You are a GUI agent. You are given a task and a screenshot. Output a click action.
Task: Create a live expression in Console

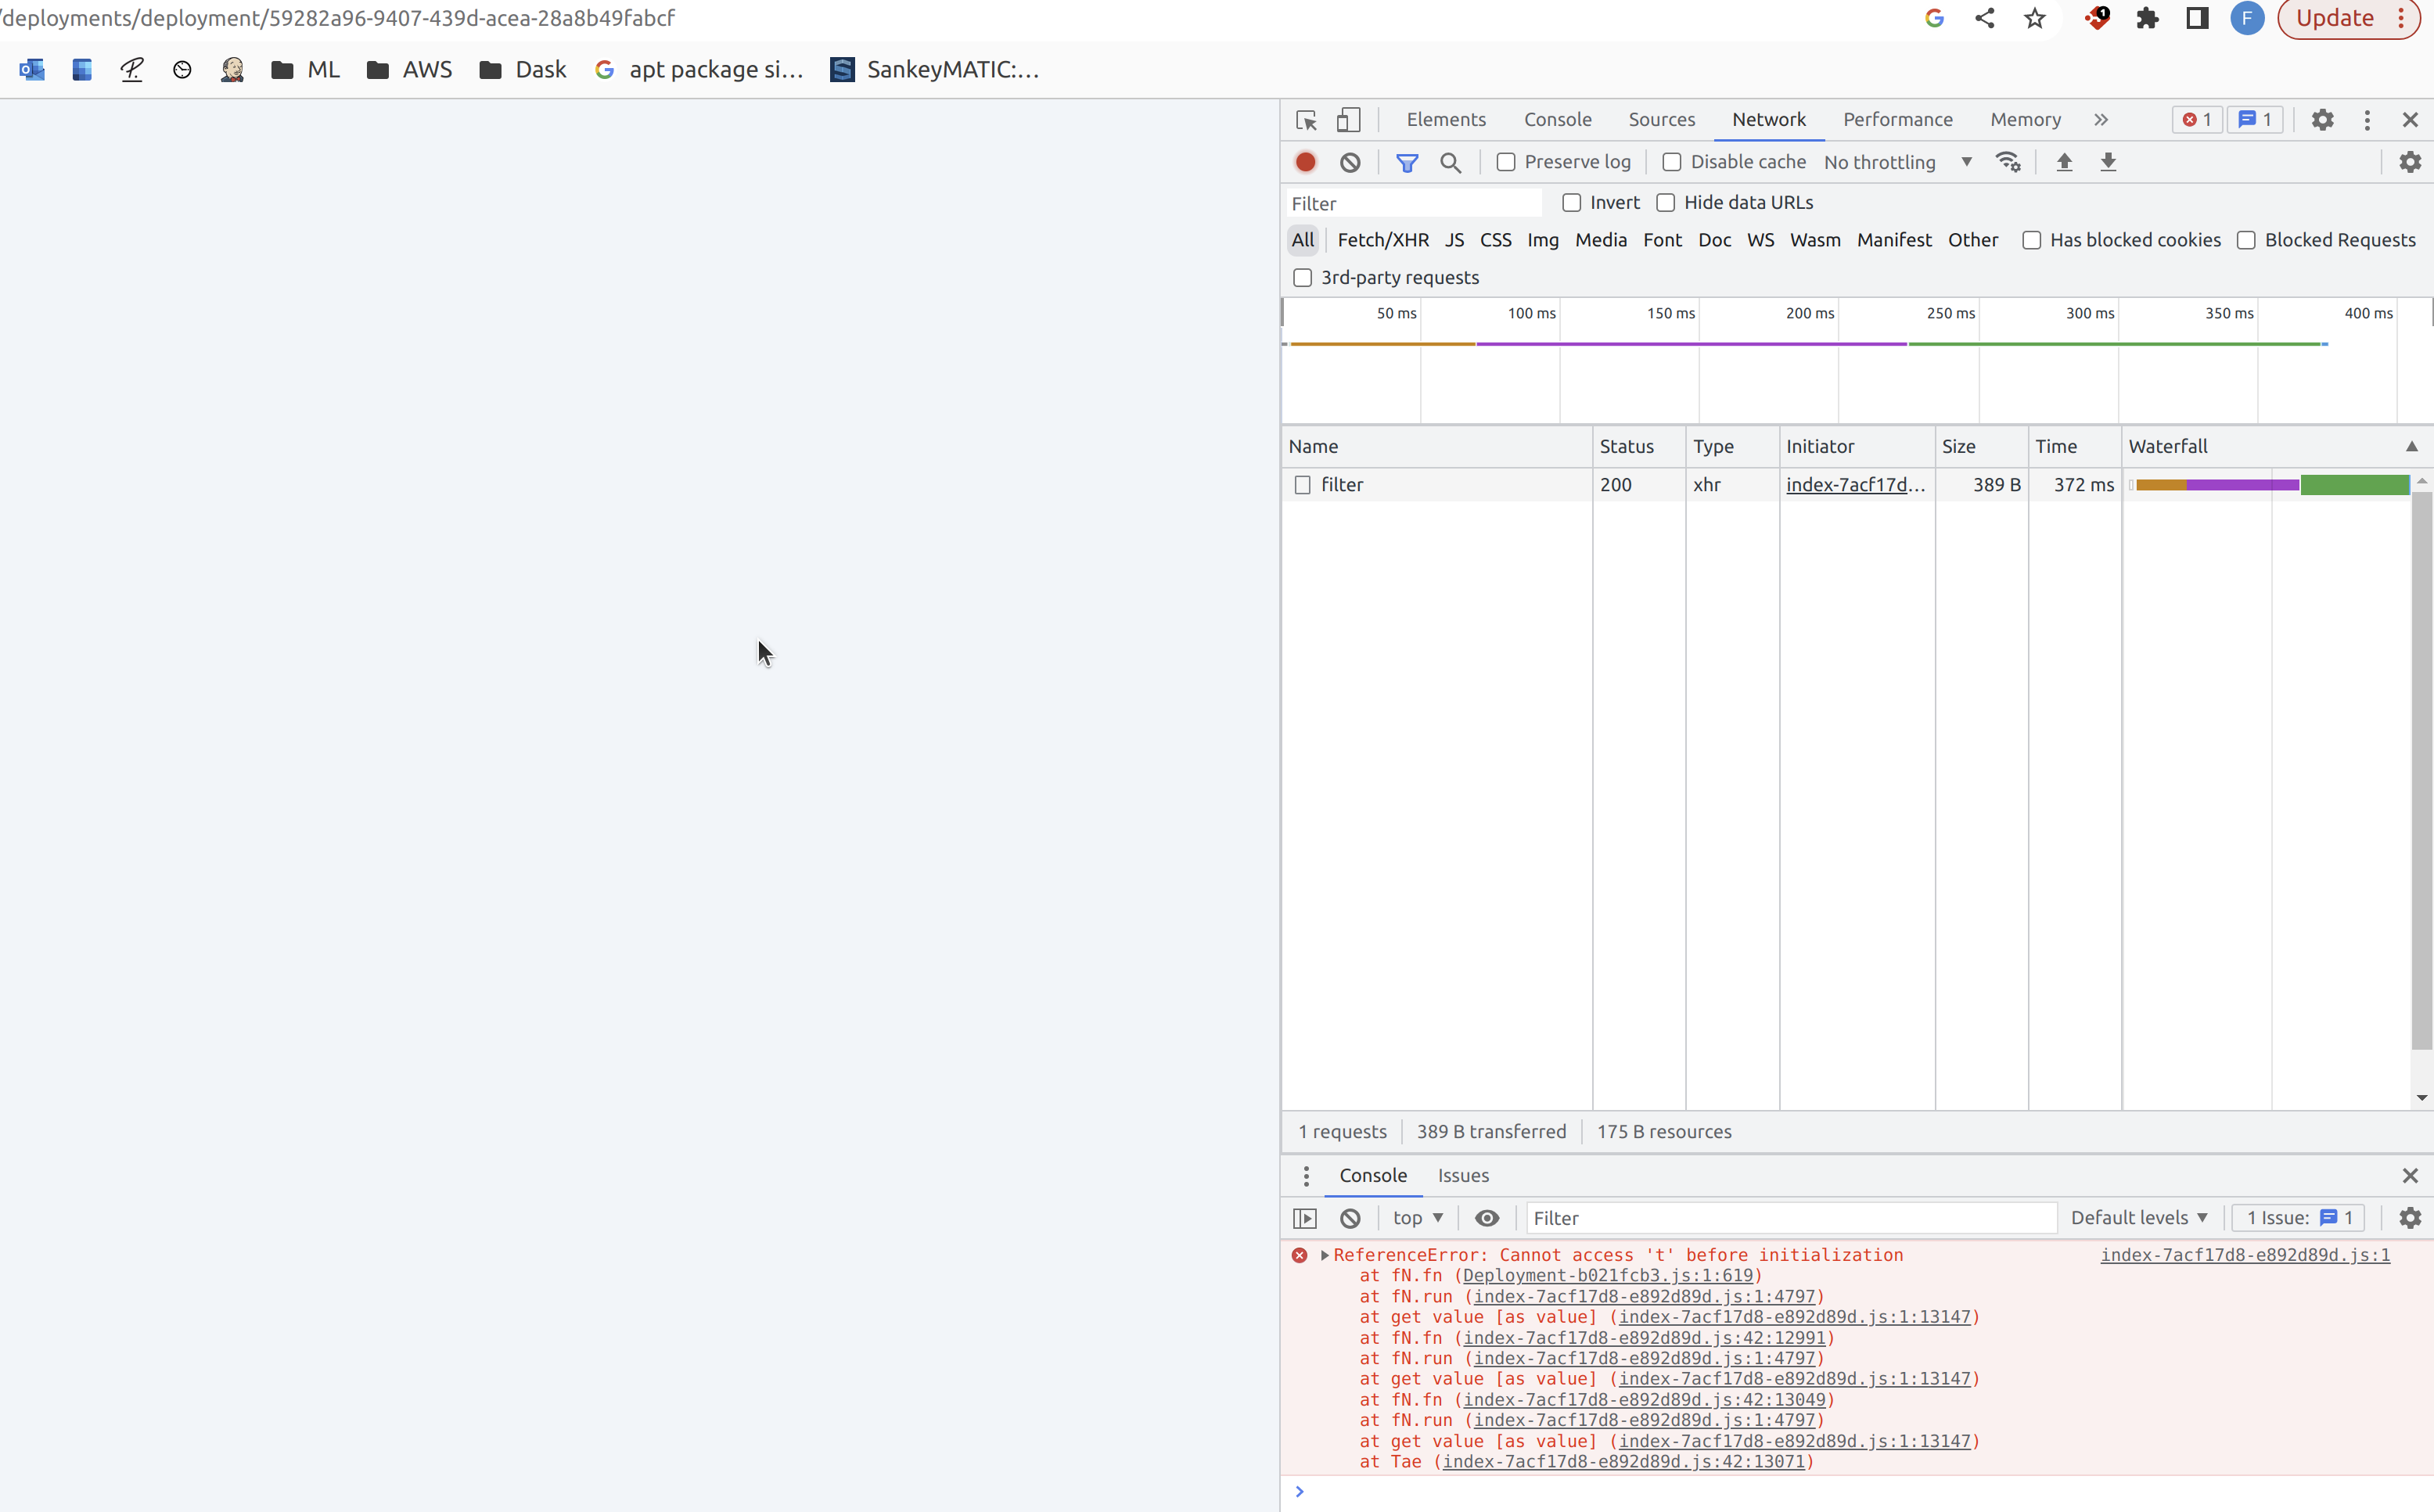[1488, 1218]
